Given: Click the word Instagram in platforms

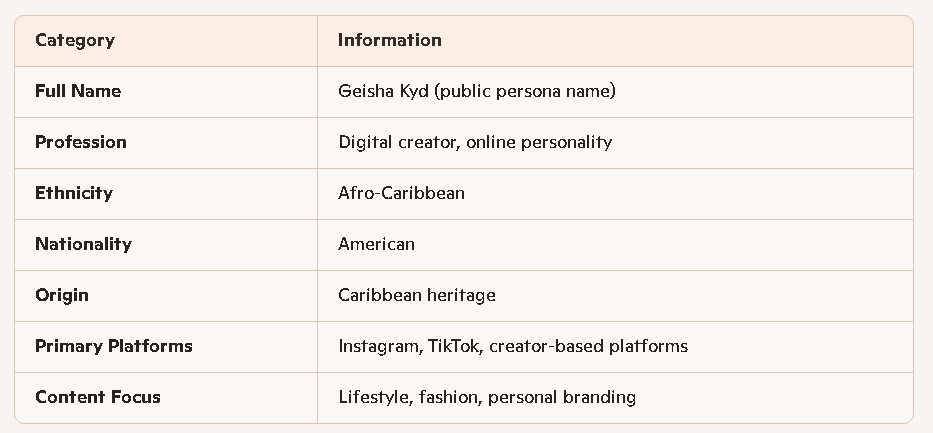Looking at the screenshot, I should click(x=378, y=347).
